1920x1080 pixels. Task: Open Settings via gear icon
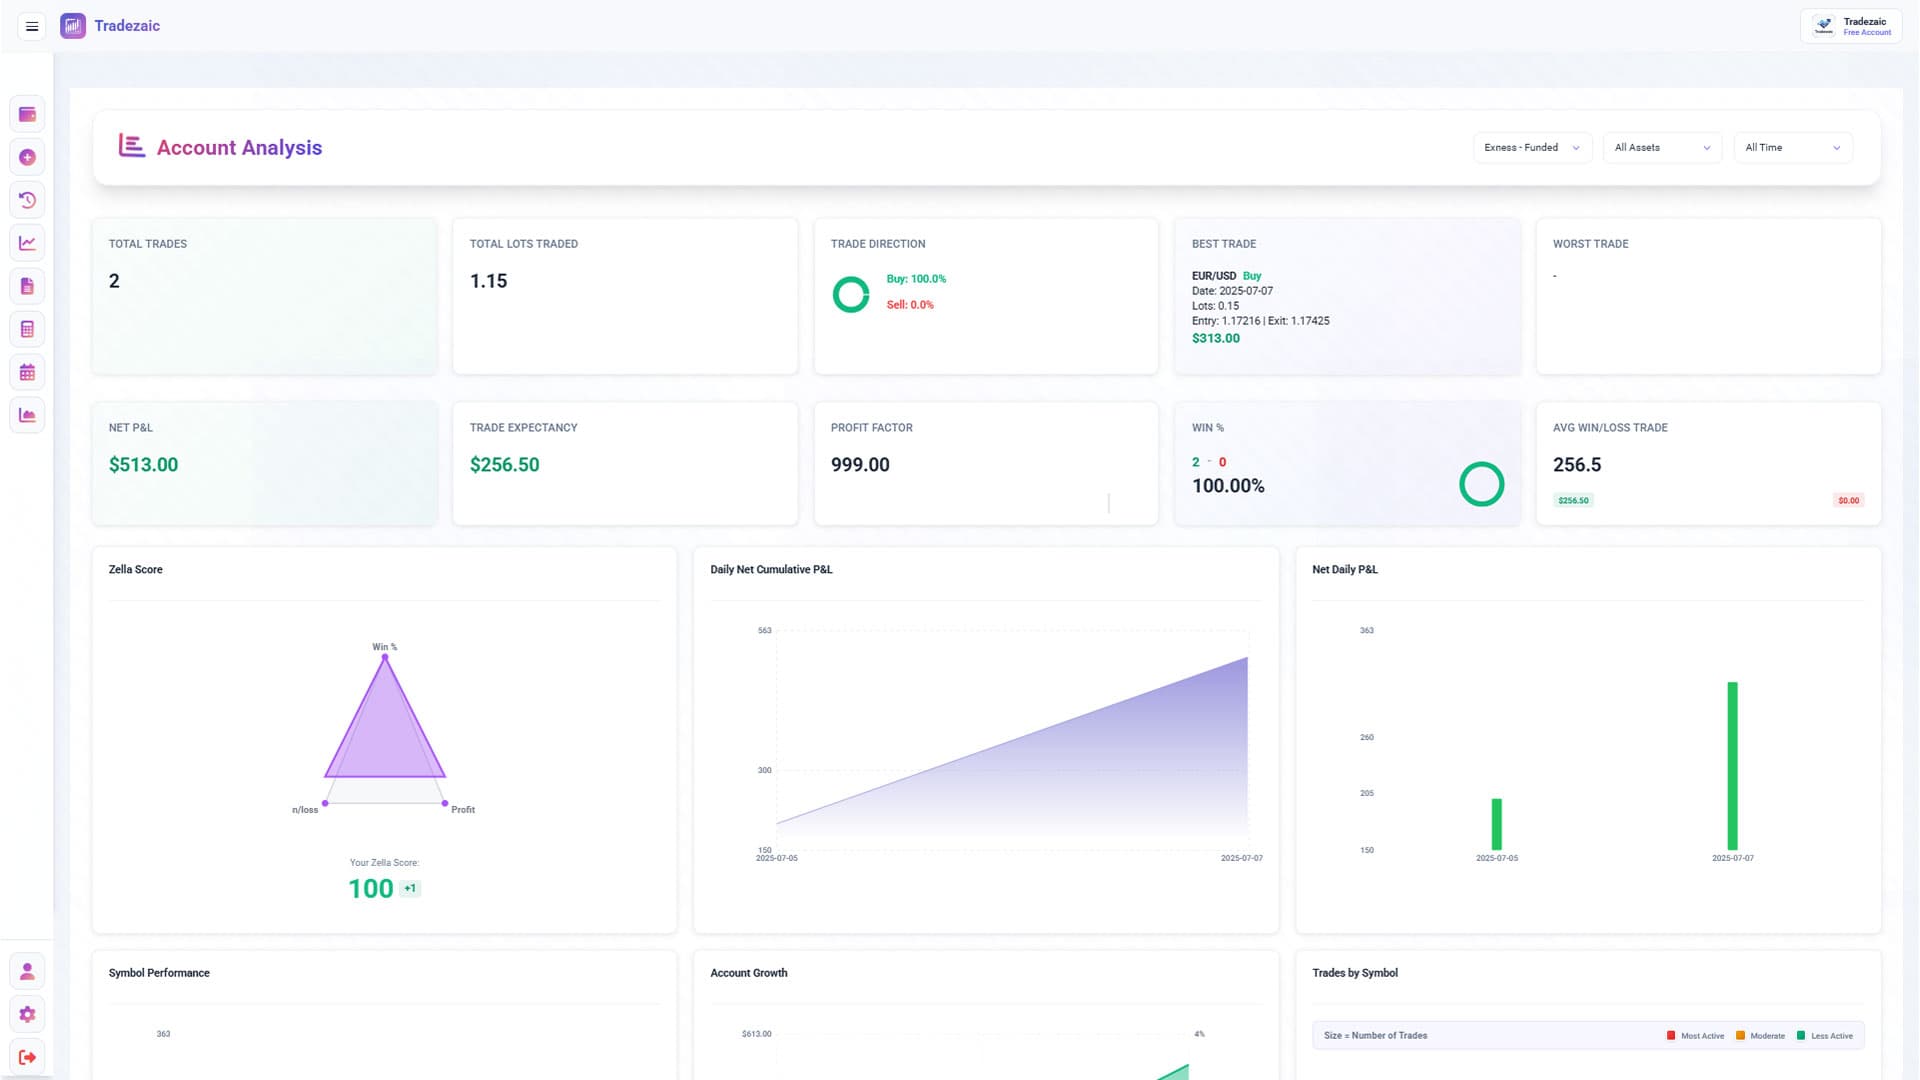pyautogui.click(x=27, y=1014)
